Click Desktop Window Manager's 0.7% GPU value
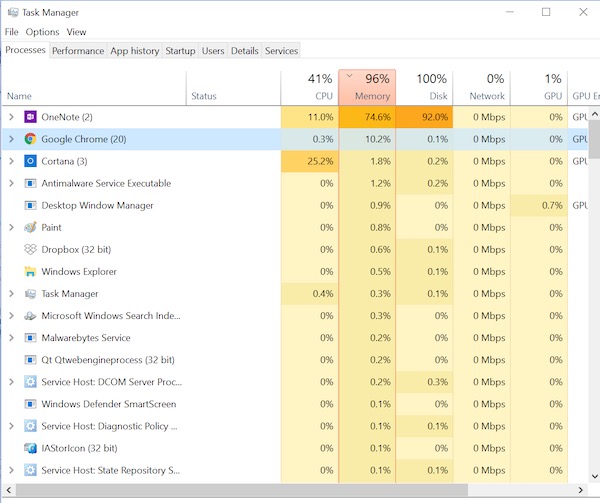600x503 pixels. [539, 205]
